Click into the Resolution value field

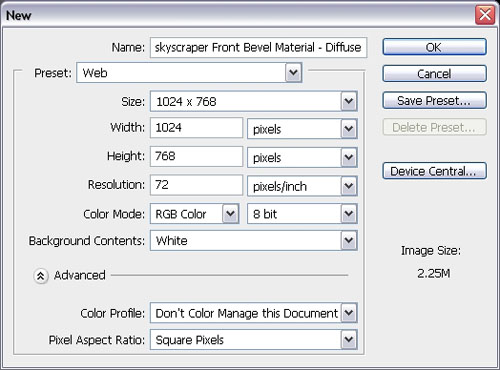pyautogui.click(x=196, y=185)
